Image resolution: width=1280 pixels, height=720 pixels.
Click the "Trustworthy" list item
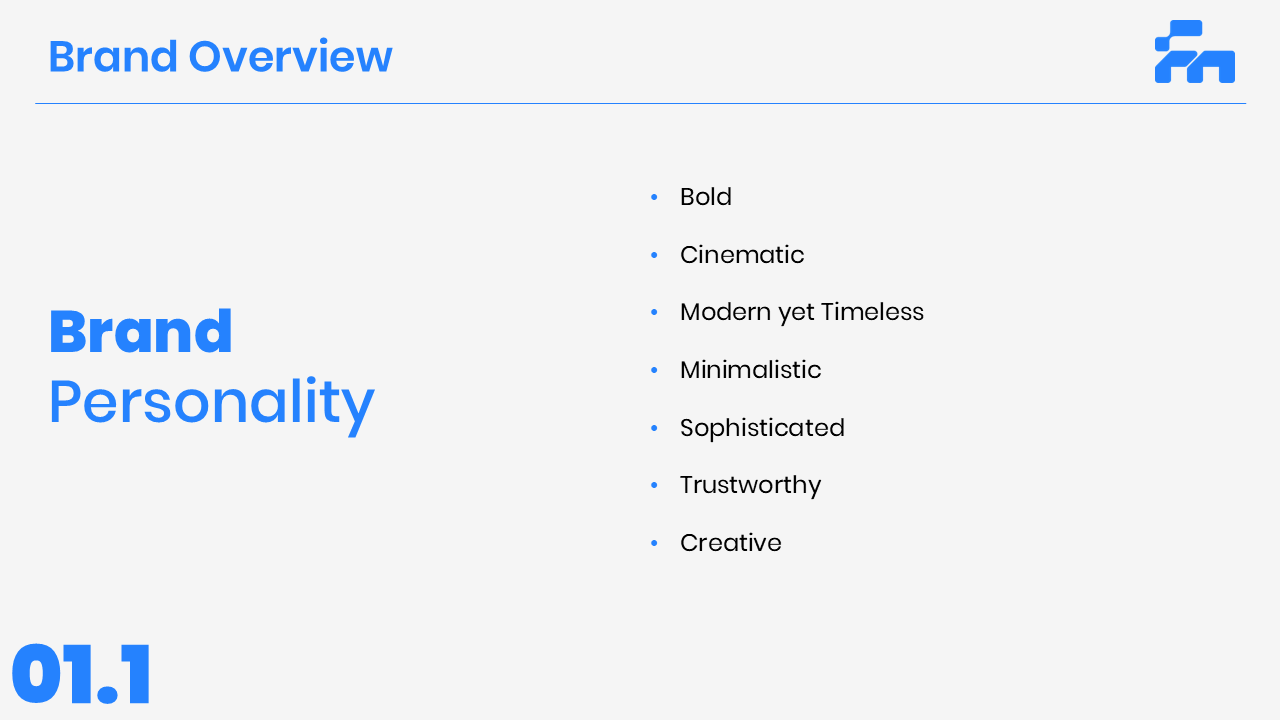[x=750, y=485]
